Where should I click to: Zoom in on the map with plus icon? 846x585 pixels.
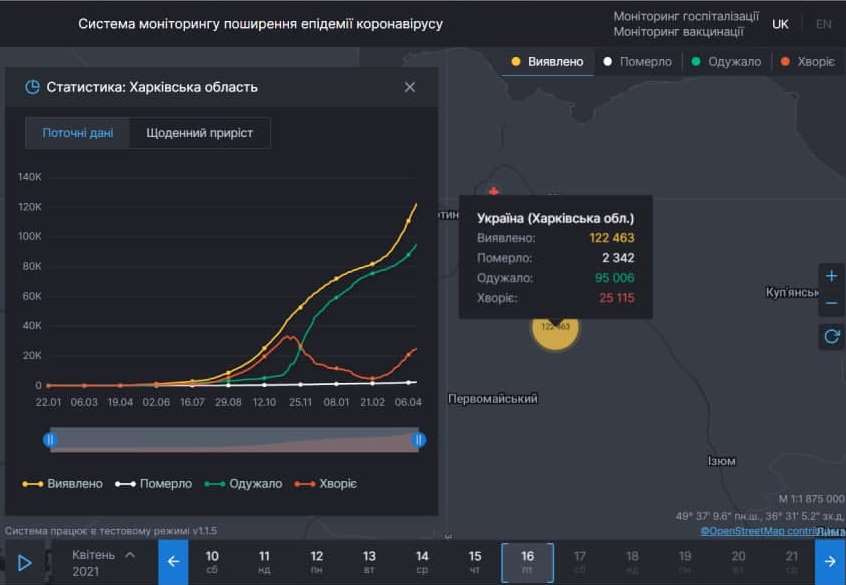pyautogui.click(x=831, y=275)
